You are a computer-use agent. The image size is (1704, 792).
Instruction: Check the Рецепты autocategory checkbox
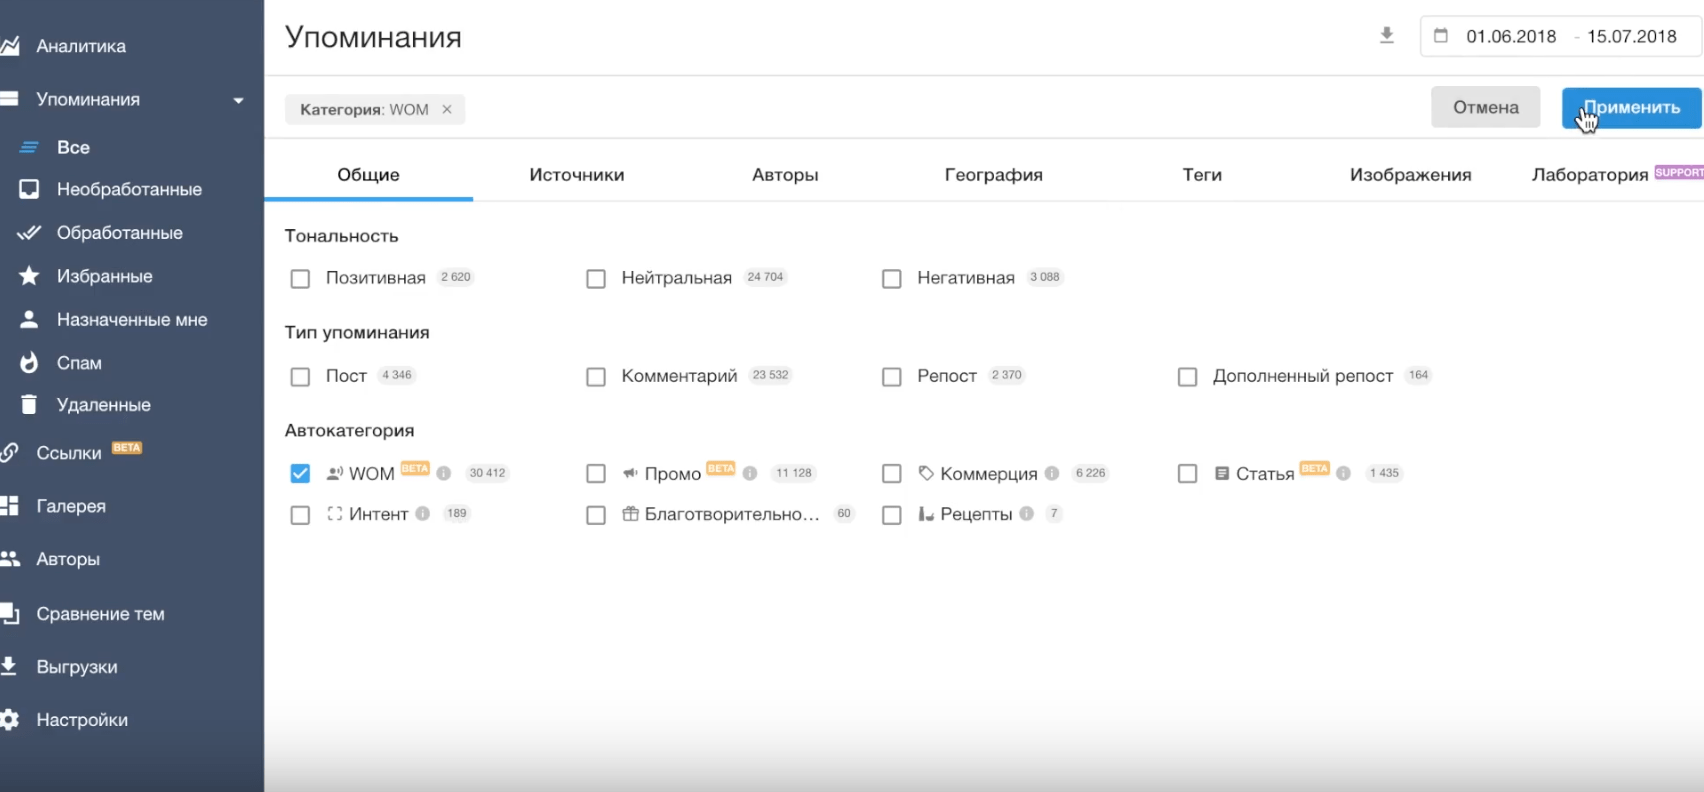[892, 515]
